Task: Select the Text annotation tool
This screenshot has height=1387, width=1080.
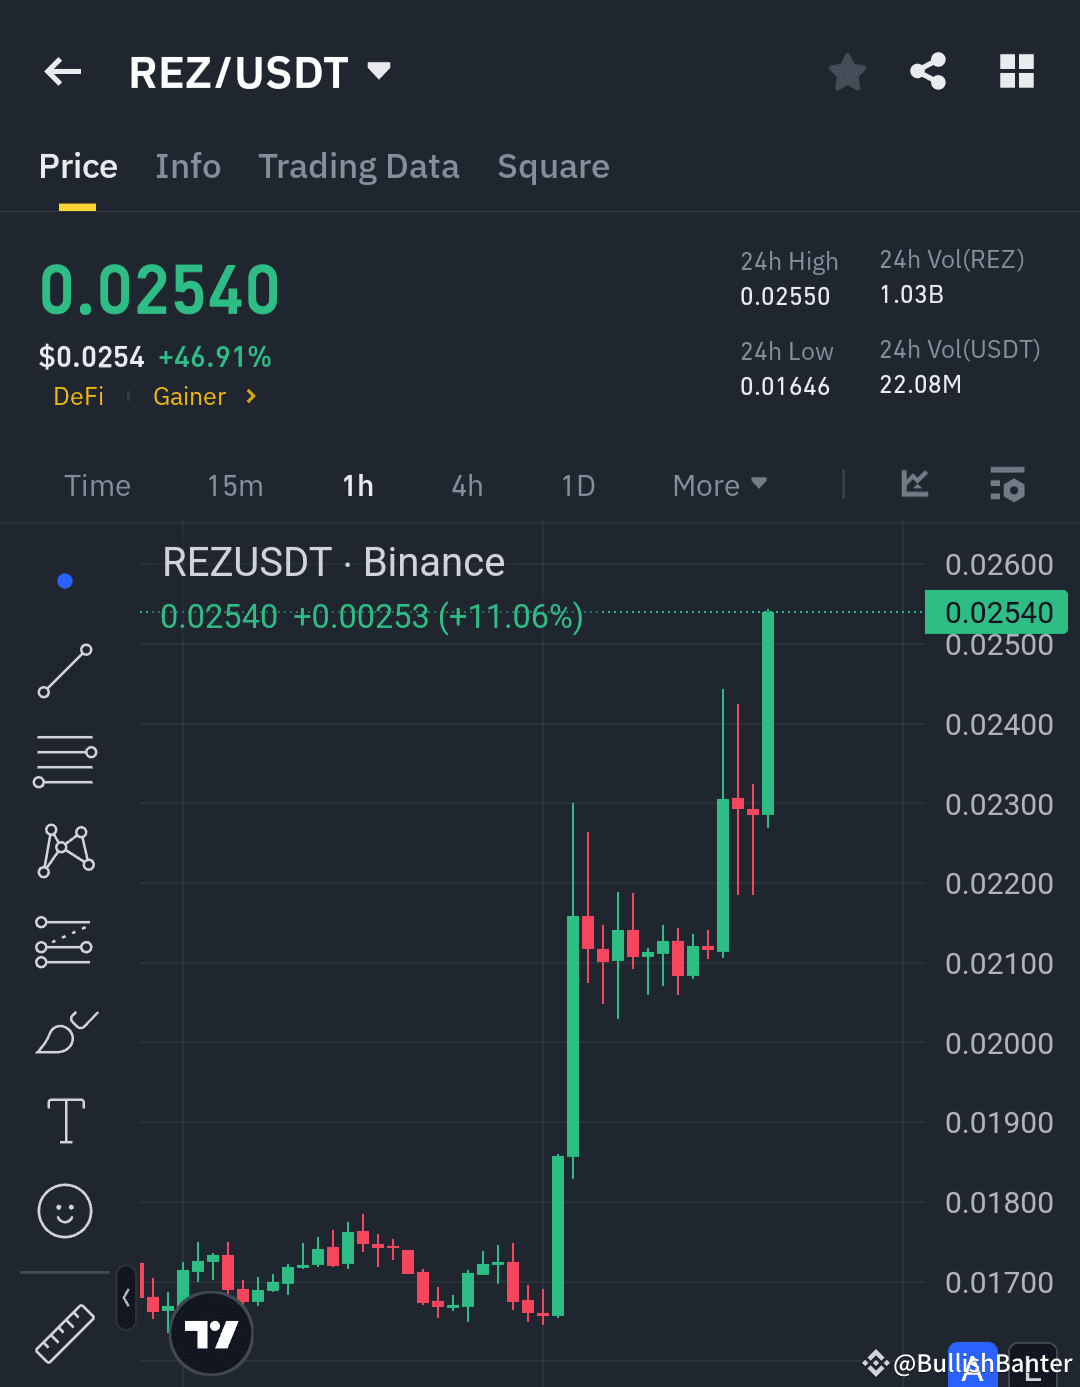Action: 64,1121
